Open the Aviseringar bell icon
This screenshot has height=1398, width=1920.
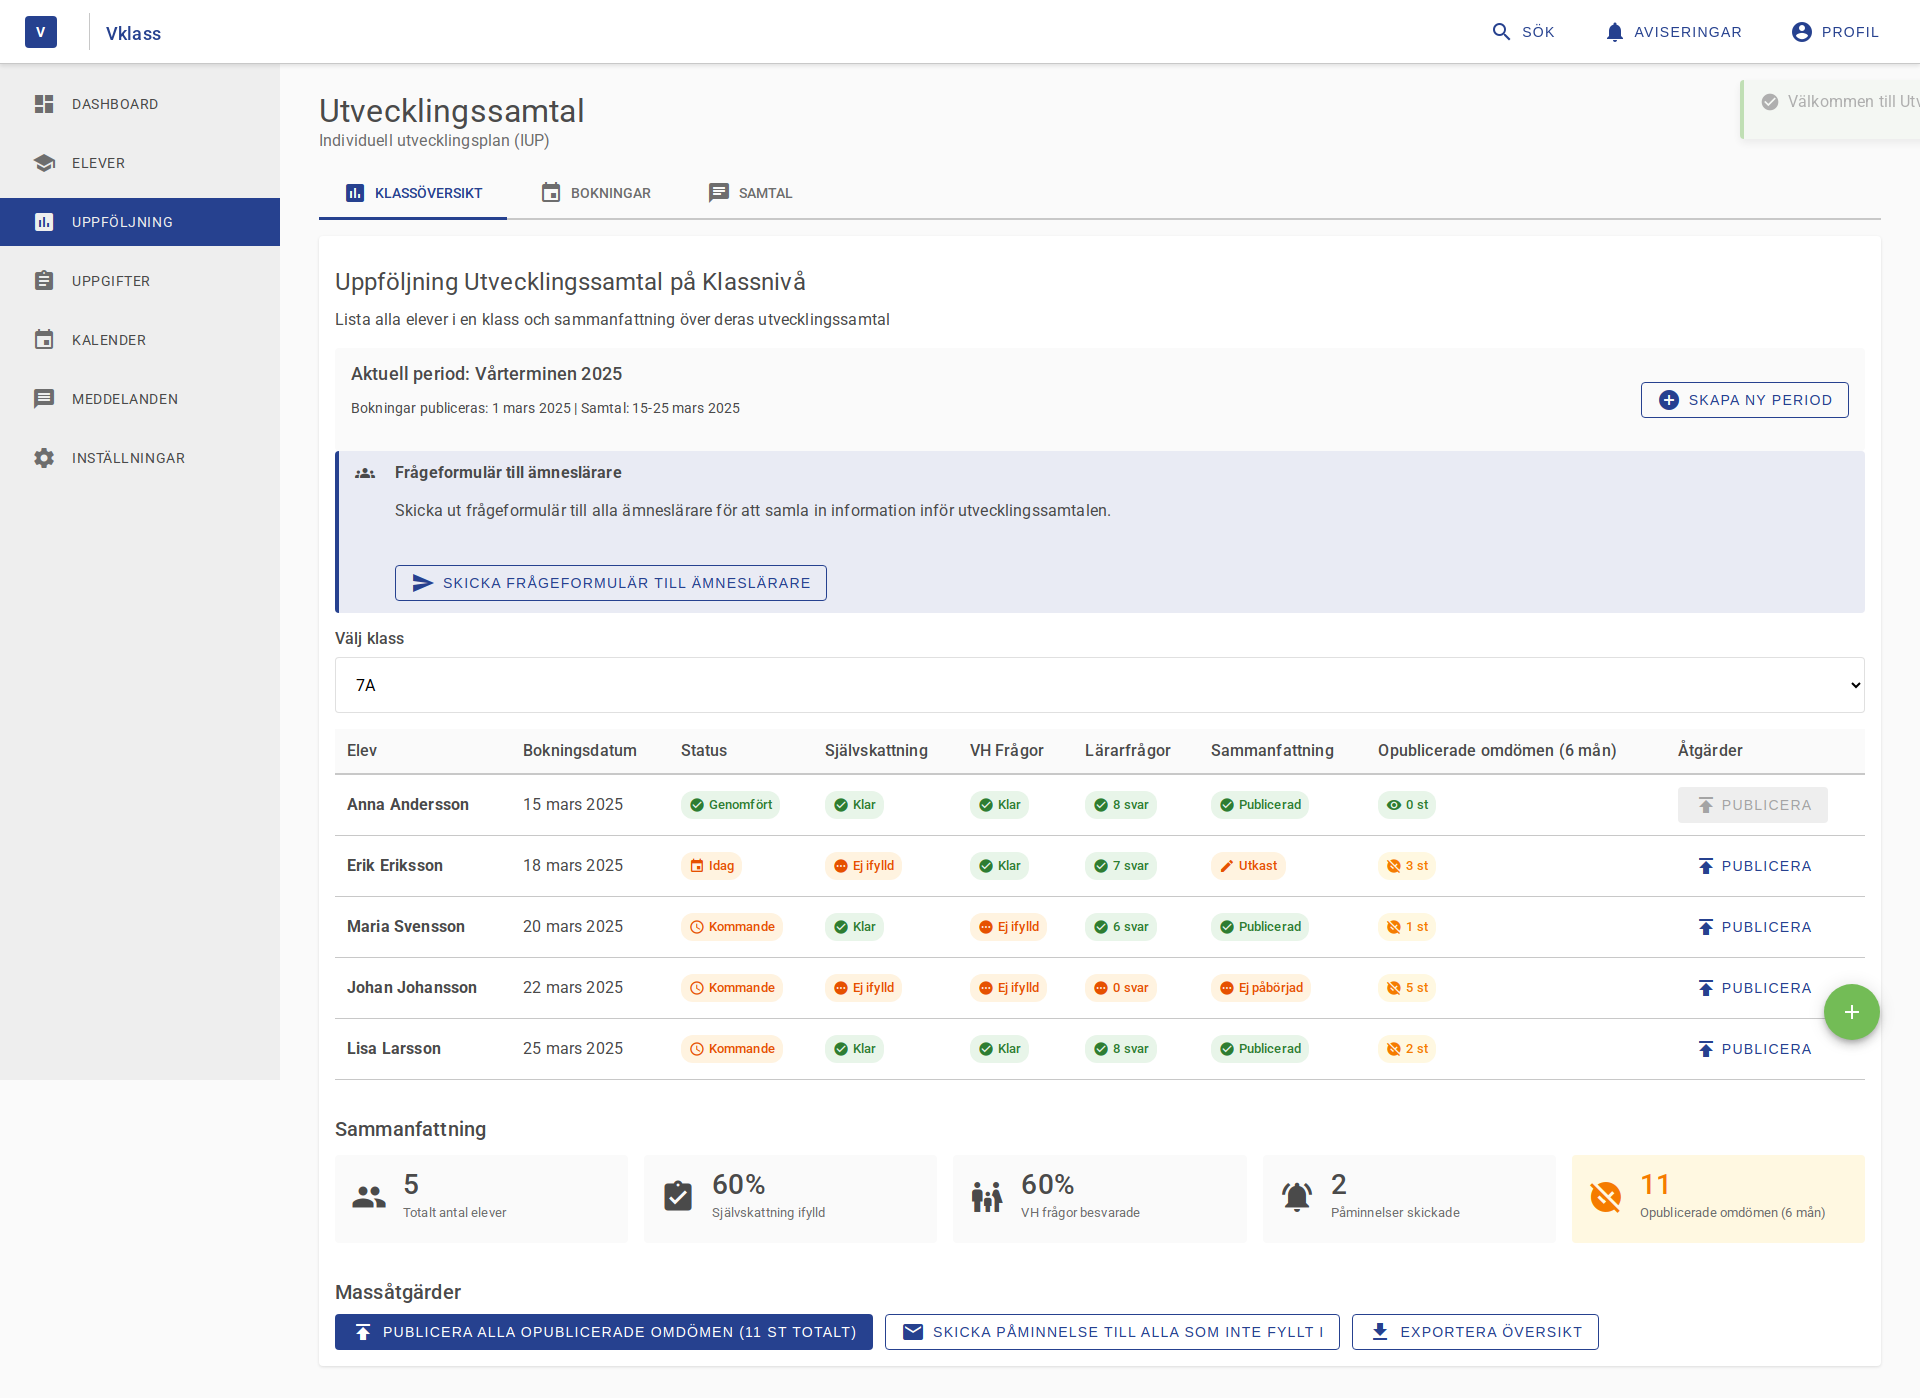click(1613, 31)
